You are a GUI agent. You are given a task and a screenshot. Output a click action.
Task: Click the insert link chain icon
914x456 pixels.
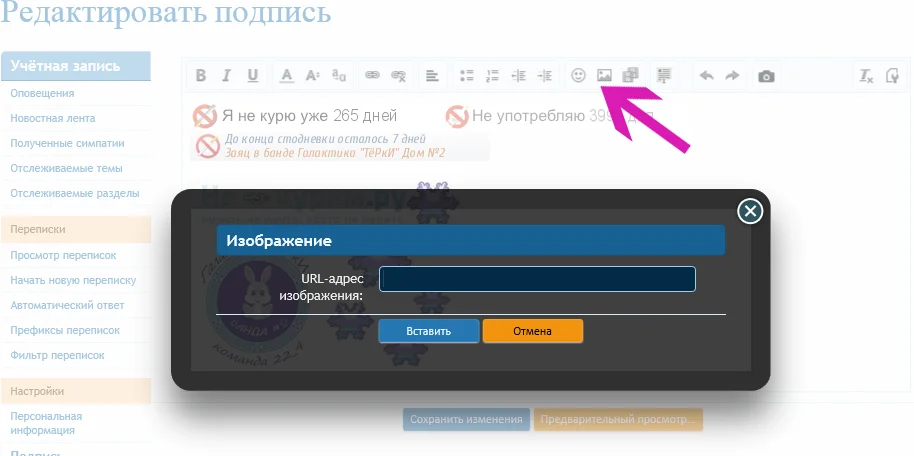[372, 75]
